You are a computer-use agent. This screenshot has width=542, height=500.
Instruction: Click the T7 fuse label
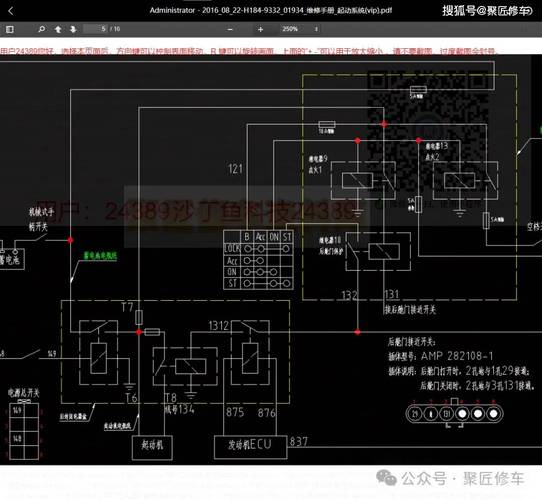pos(127,307)
